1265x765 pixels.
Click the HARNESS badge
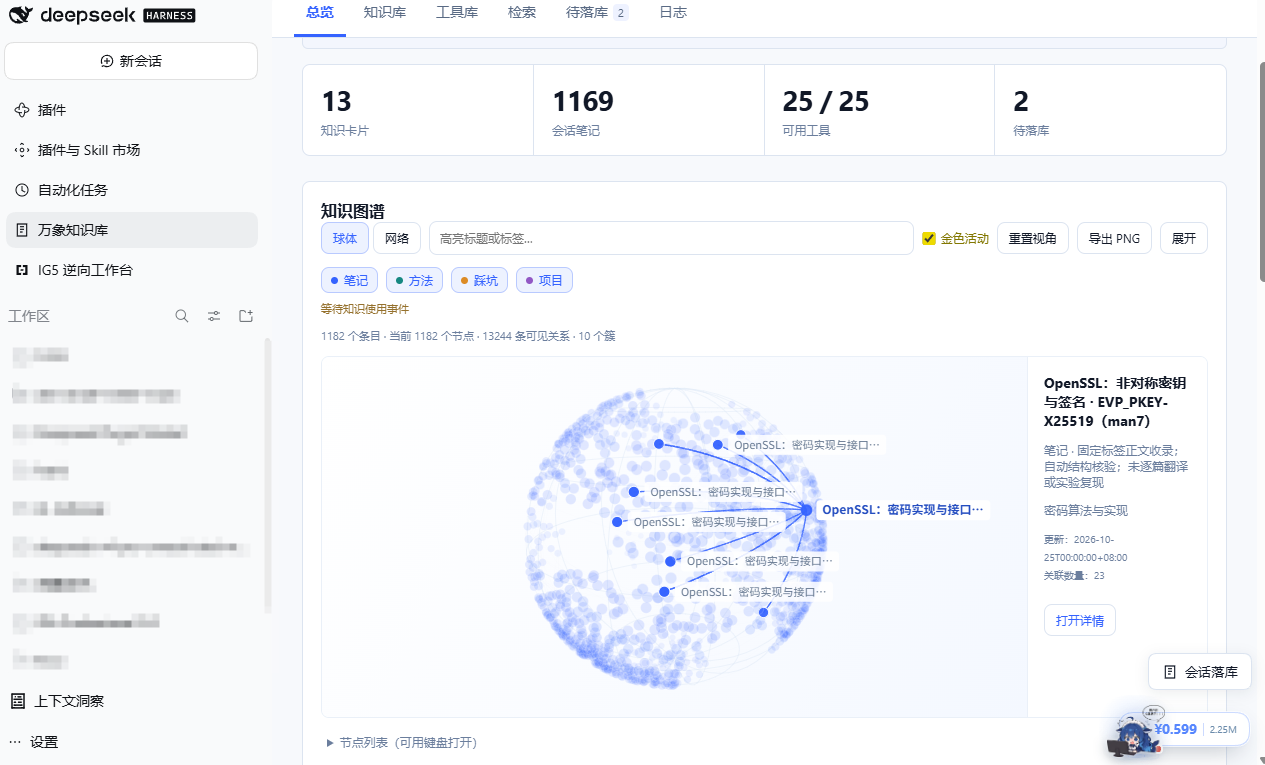pyautogui.click(x=169, y=15)
